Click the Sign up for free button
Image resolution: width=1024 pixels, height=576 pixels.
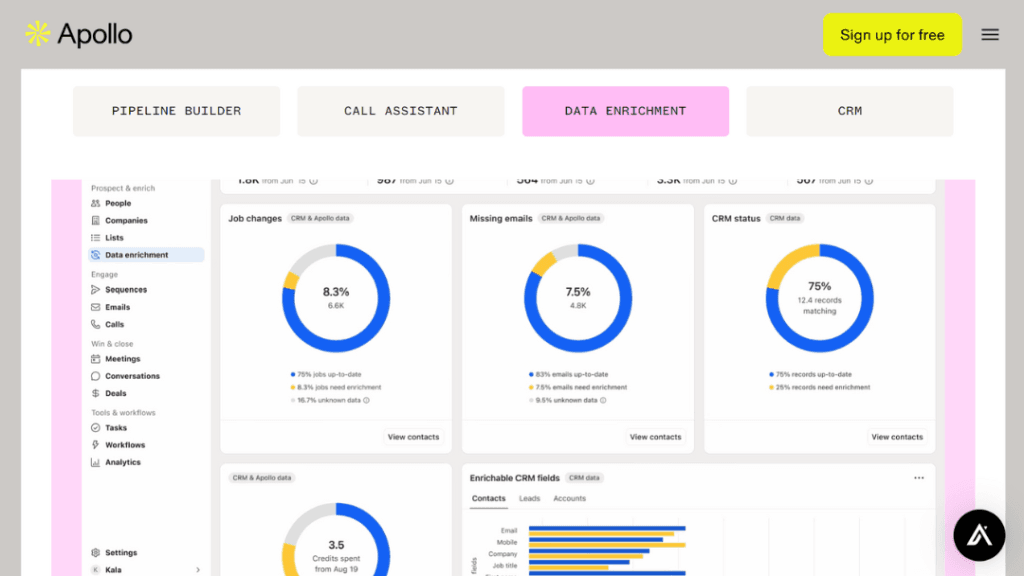[892, 35]
